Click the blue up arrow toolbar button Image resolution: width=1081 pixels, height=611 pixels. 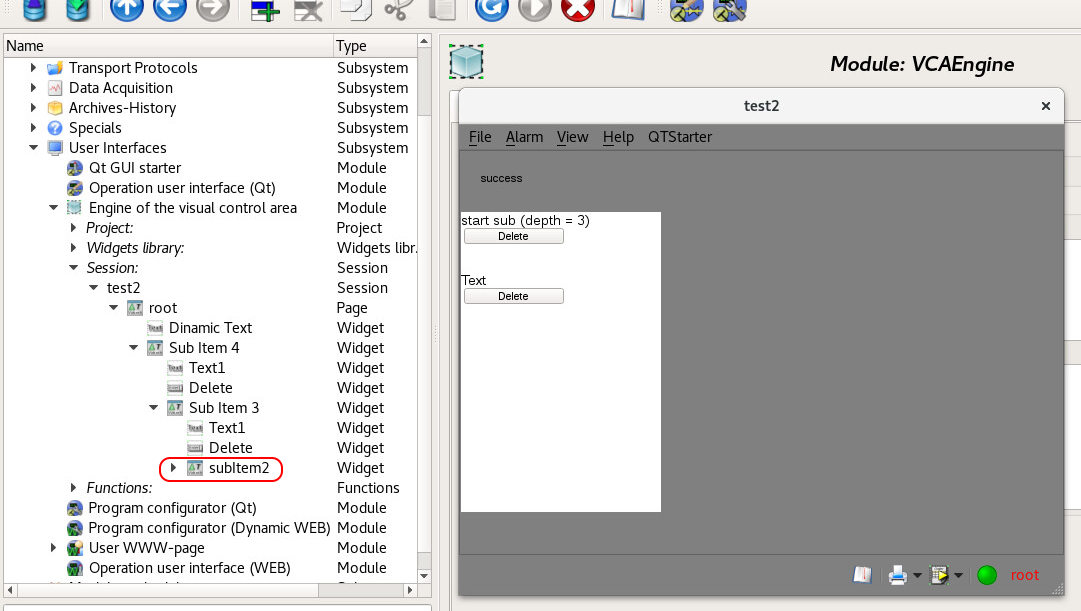[x=127, y=9]
